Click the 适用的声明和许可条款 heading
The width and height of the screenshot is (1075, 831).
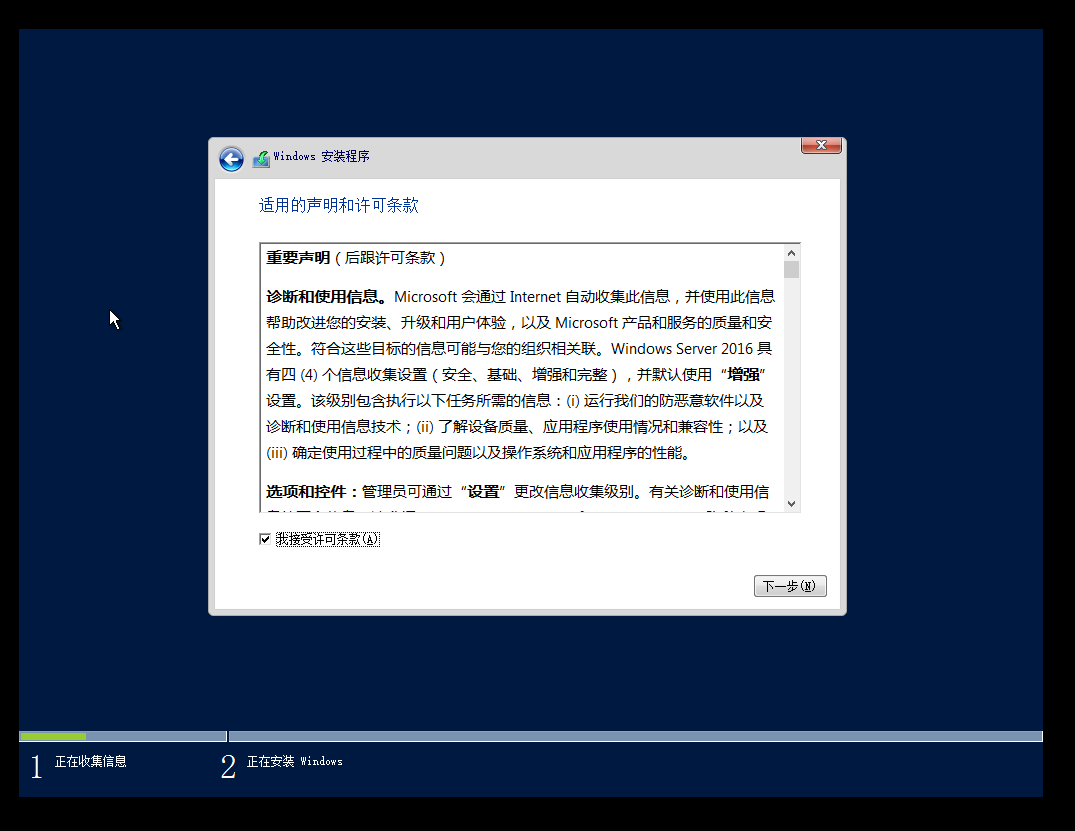(338, 205)
